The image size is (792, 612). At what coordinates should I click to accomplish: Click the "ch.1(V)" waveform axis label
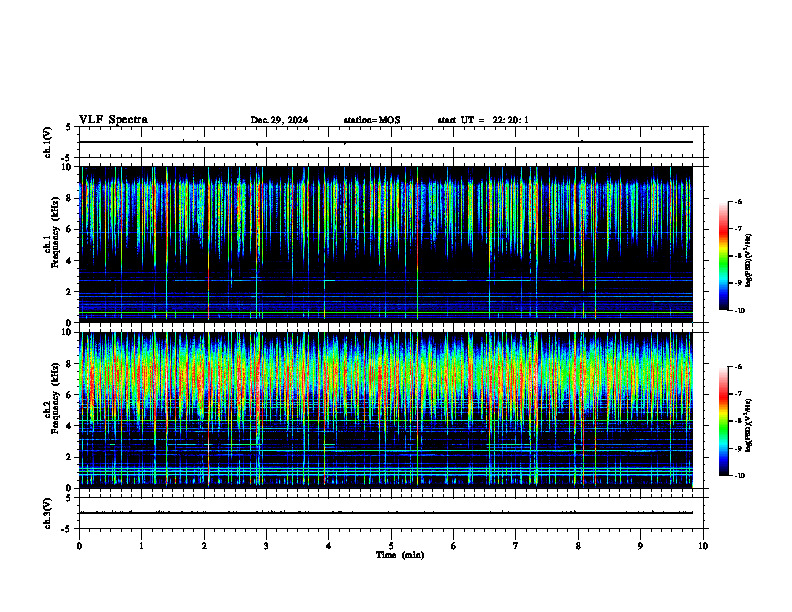[x=48, y=142]
